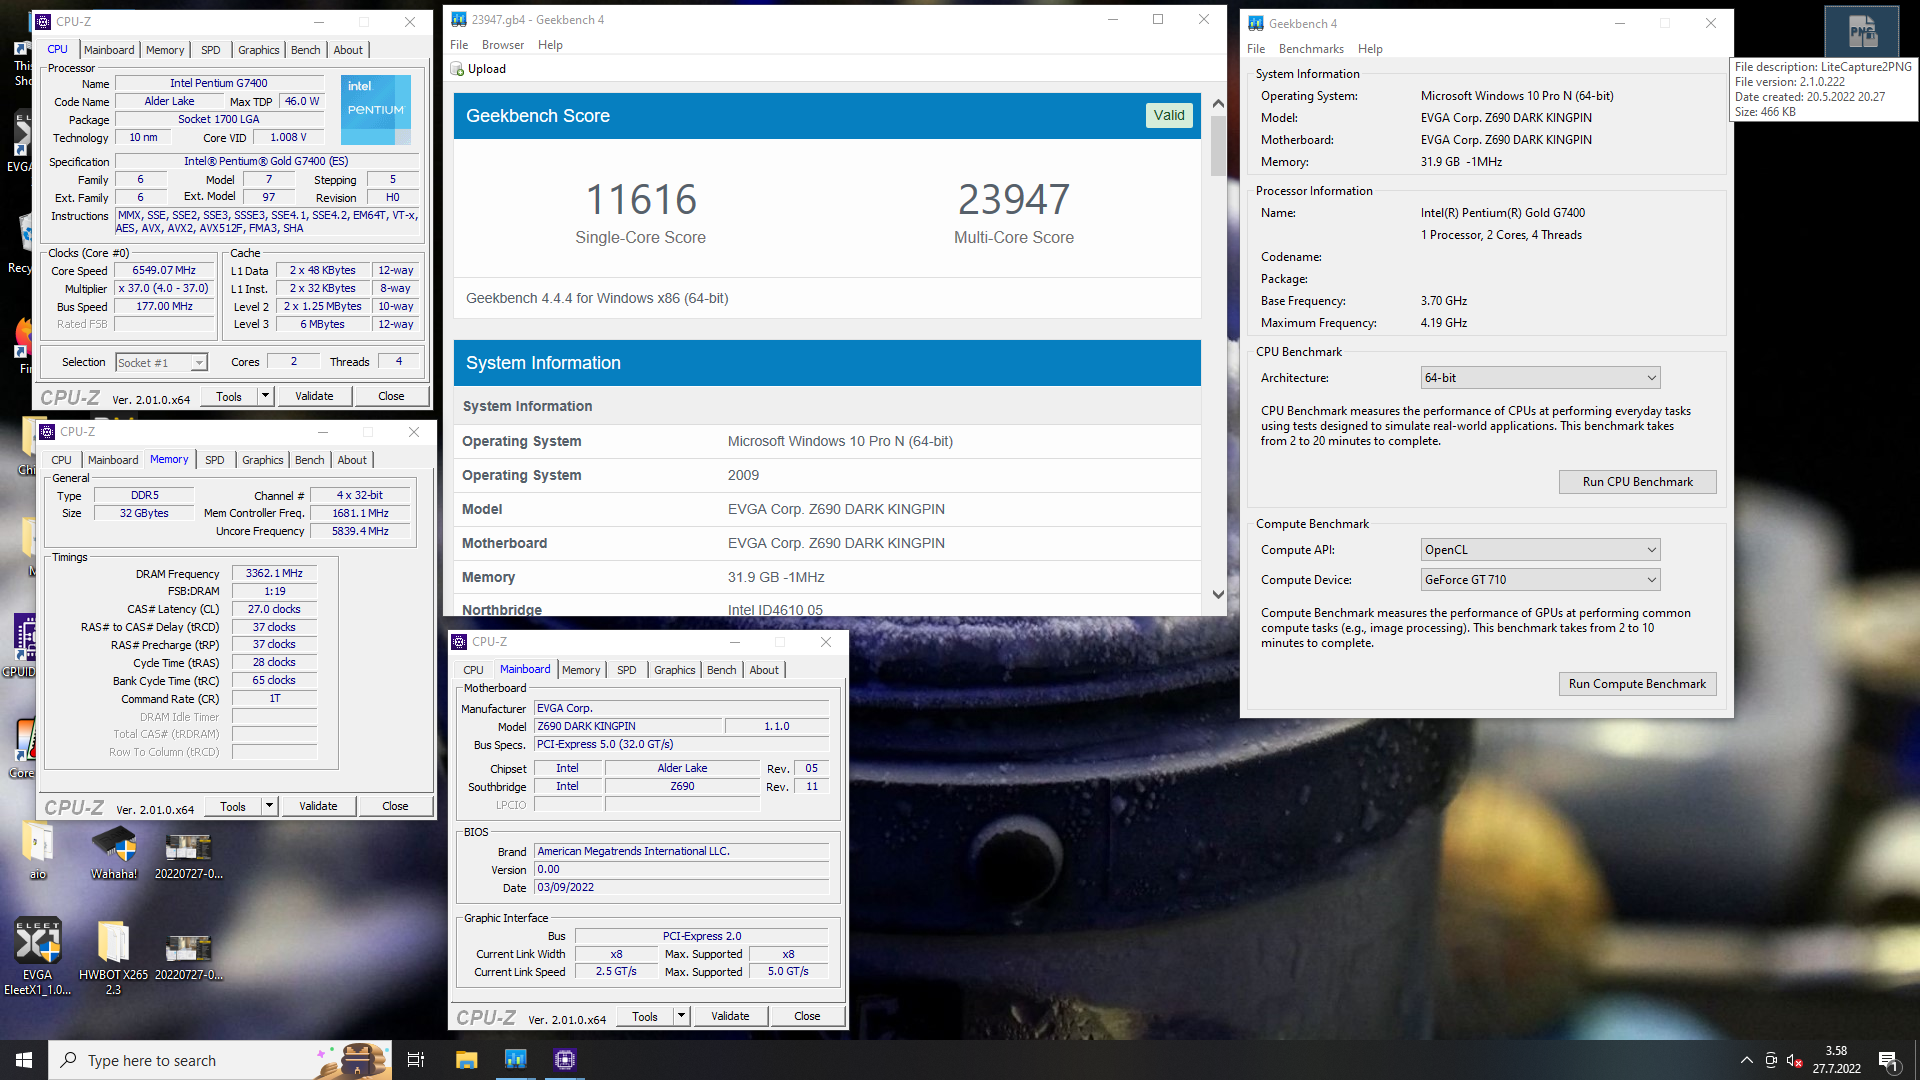
Task: Click Run Compute Benchmark
Action: (1637, 684)
